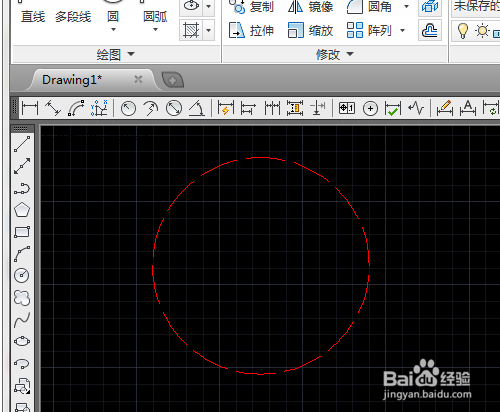500x412 pixels.
Task: Click the 镜像 (Mirror) tool
Action: (310, 7)
